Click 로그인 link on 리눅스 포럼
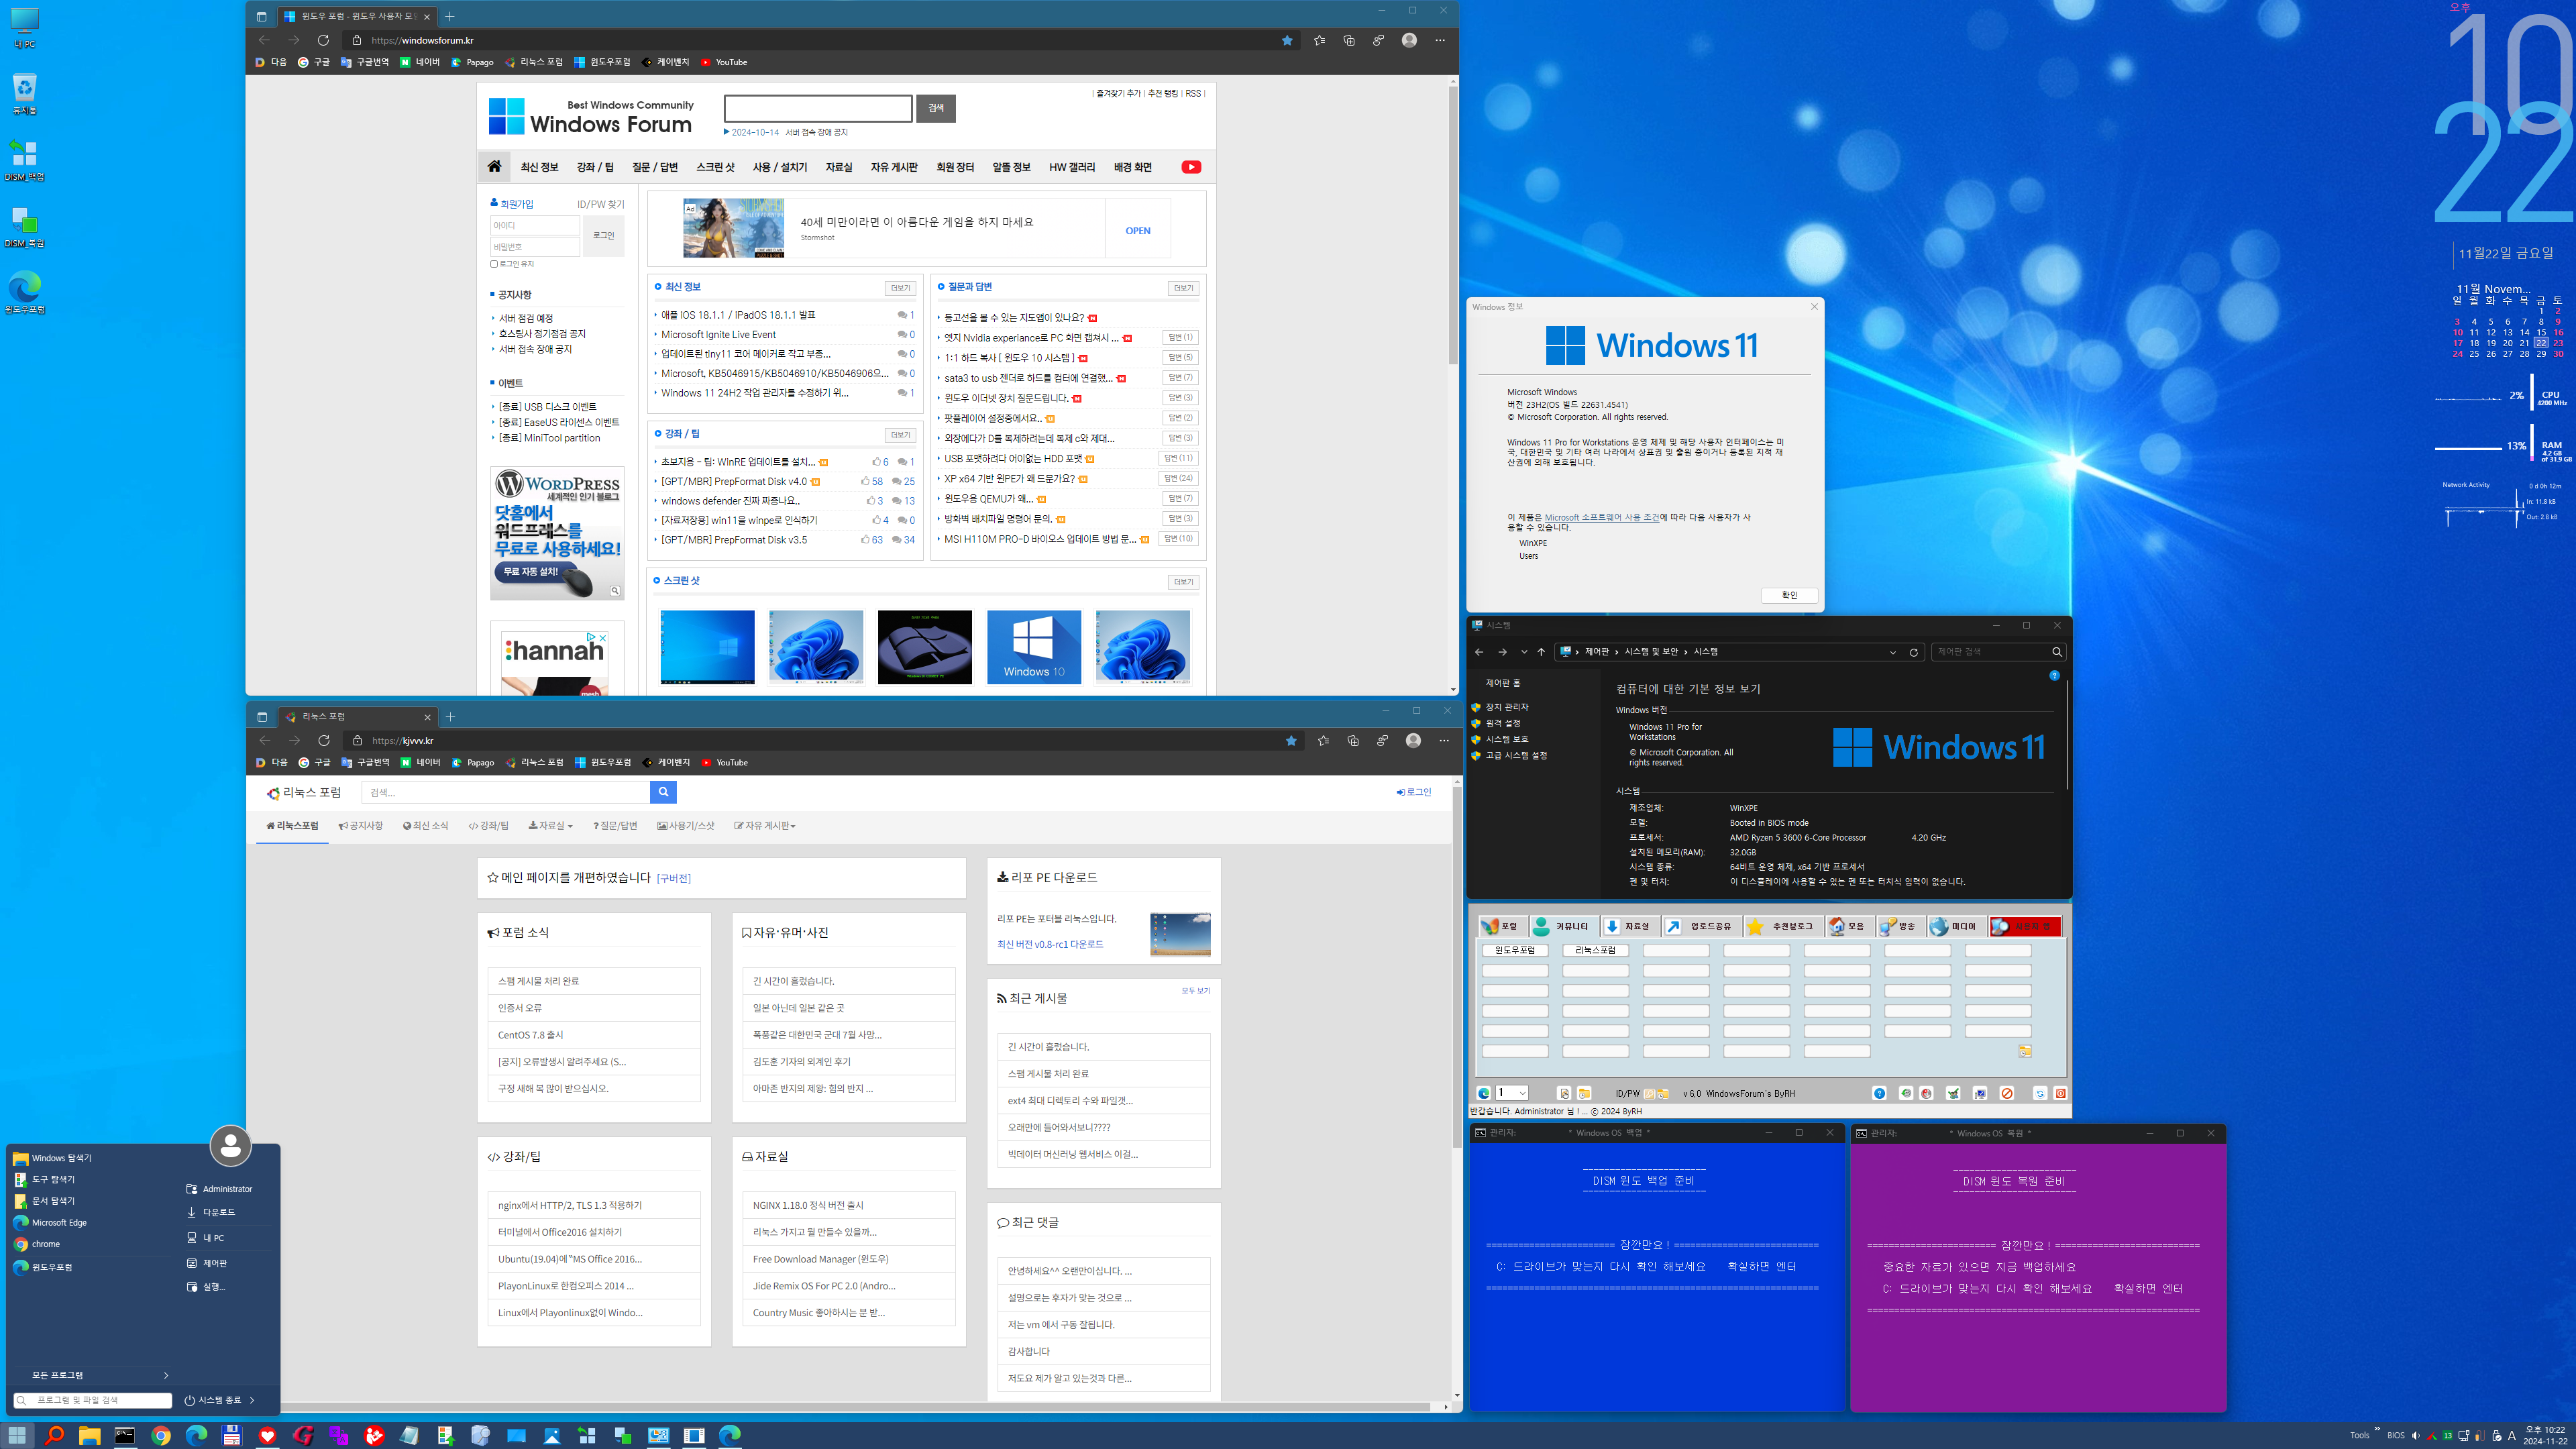 (1414, 792)
